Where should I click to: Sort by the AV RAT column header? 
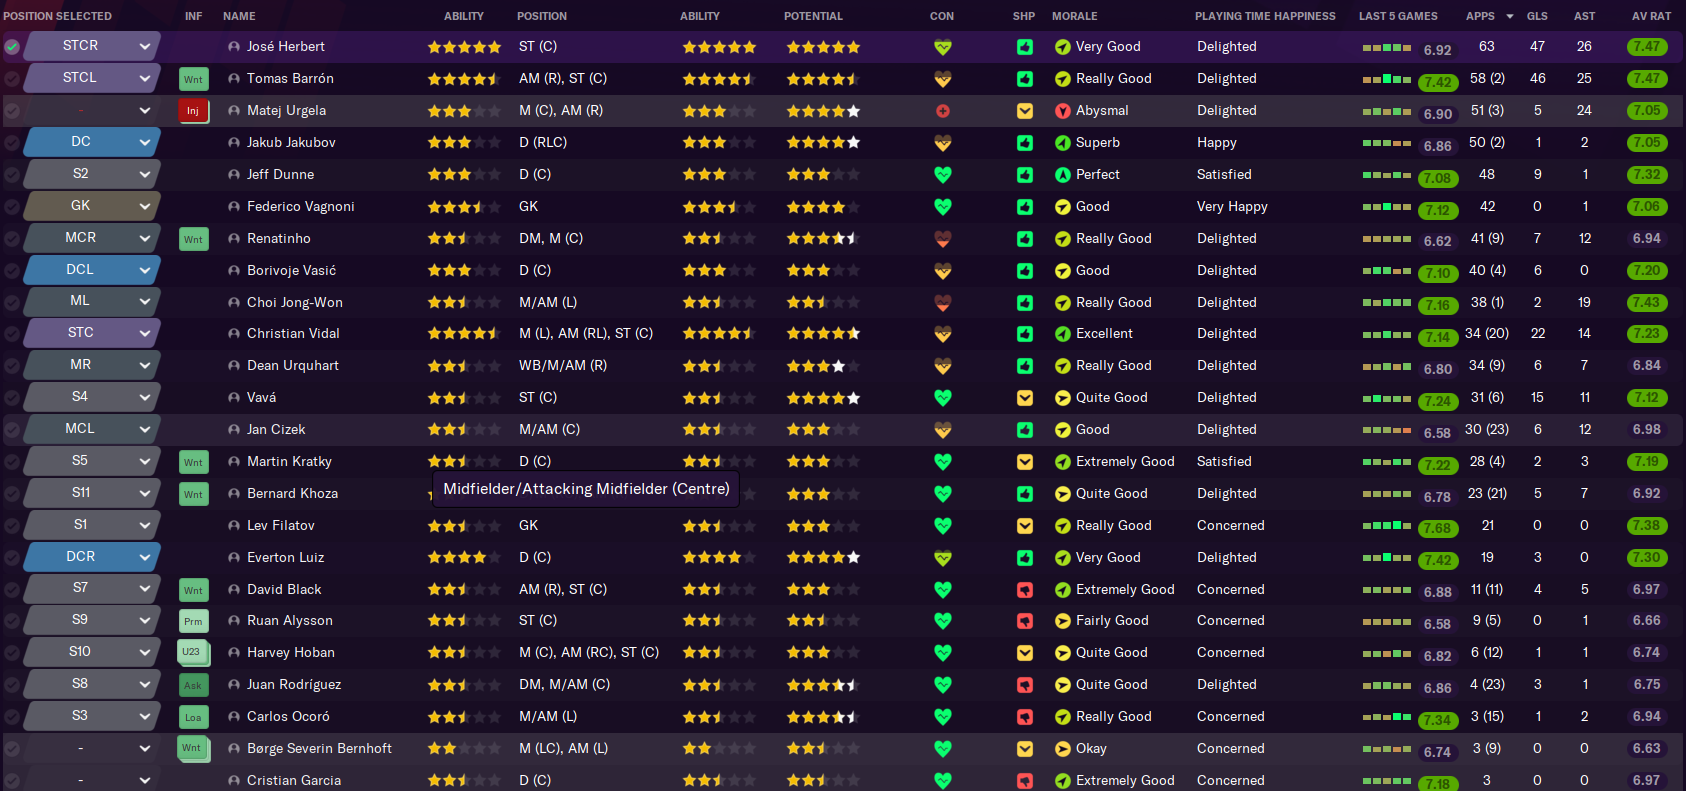coord(1651,16)
